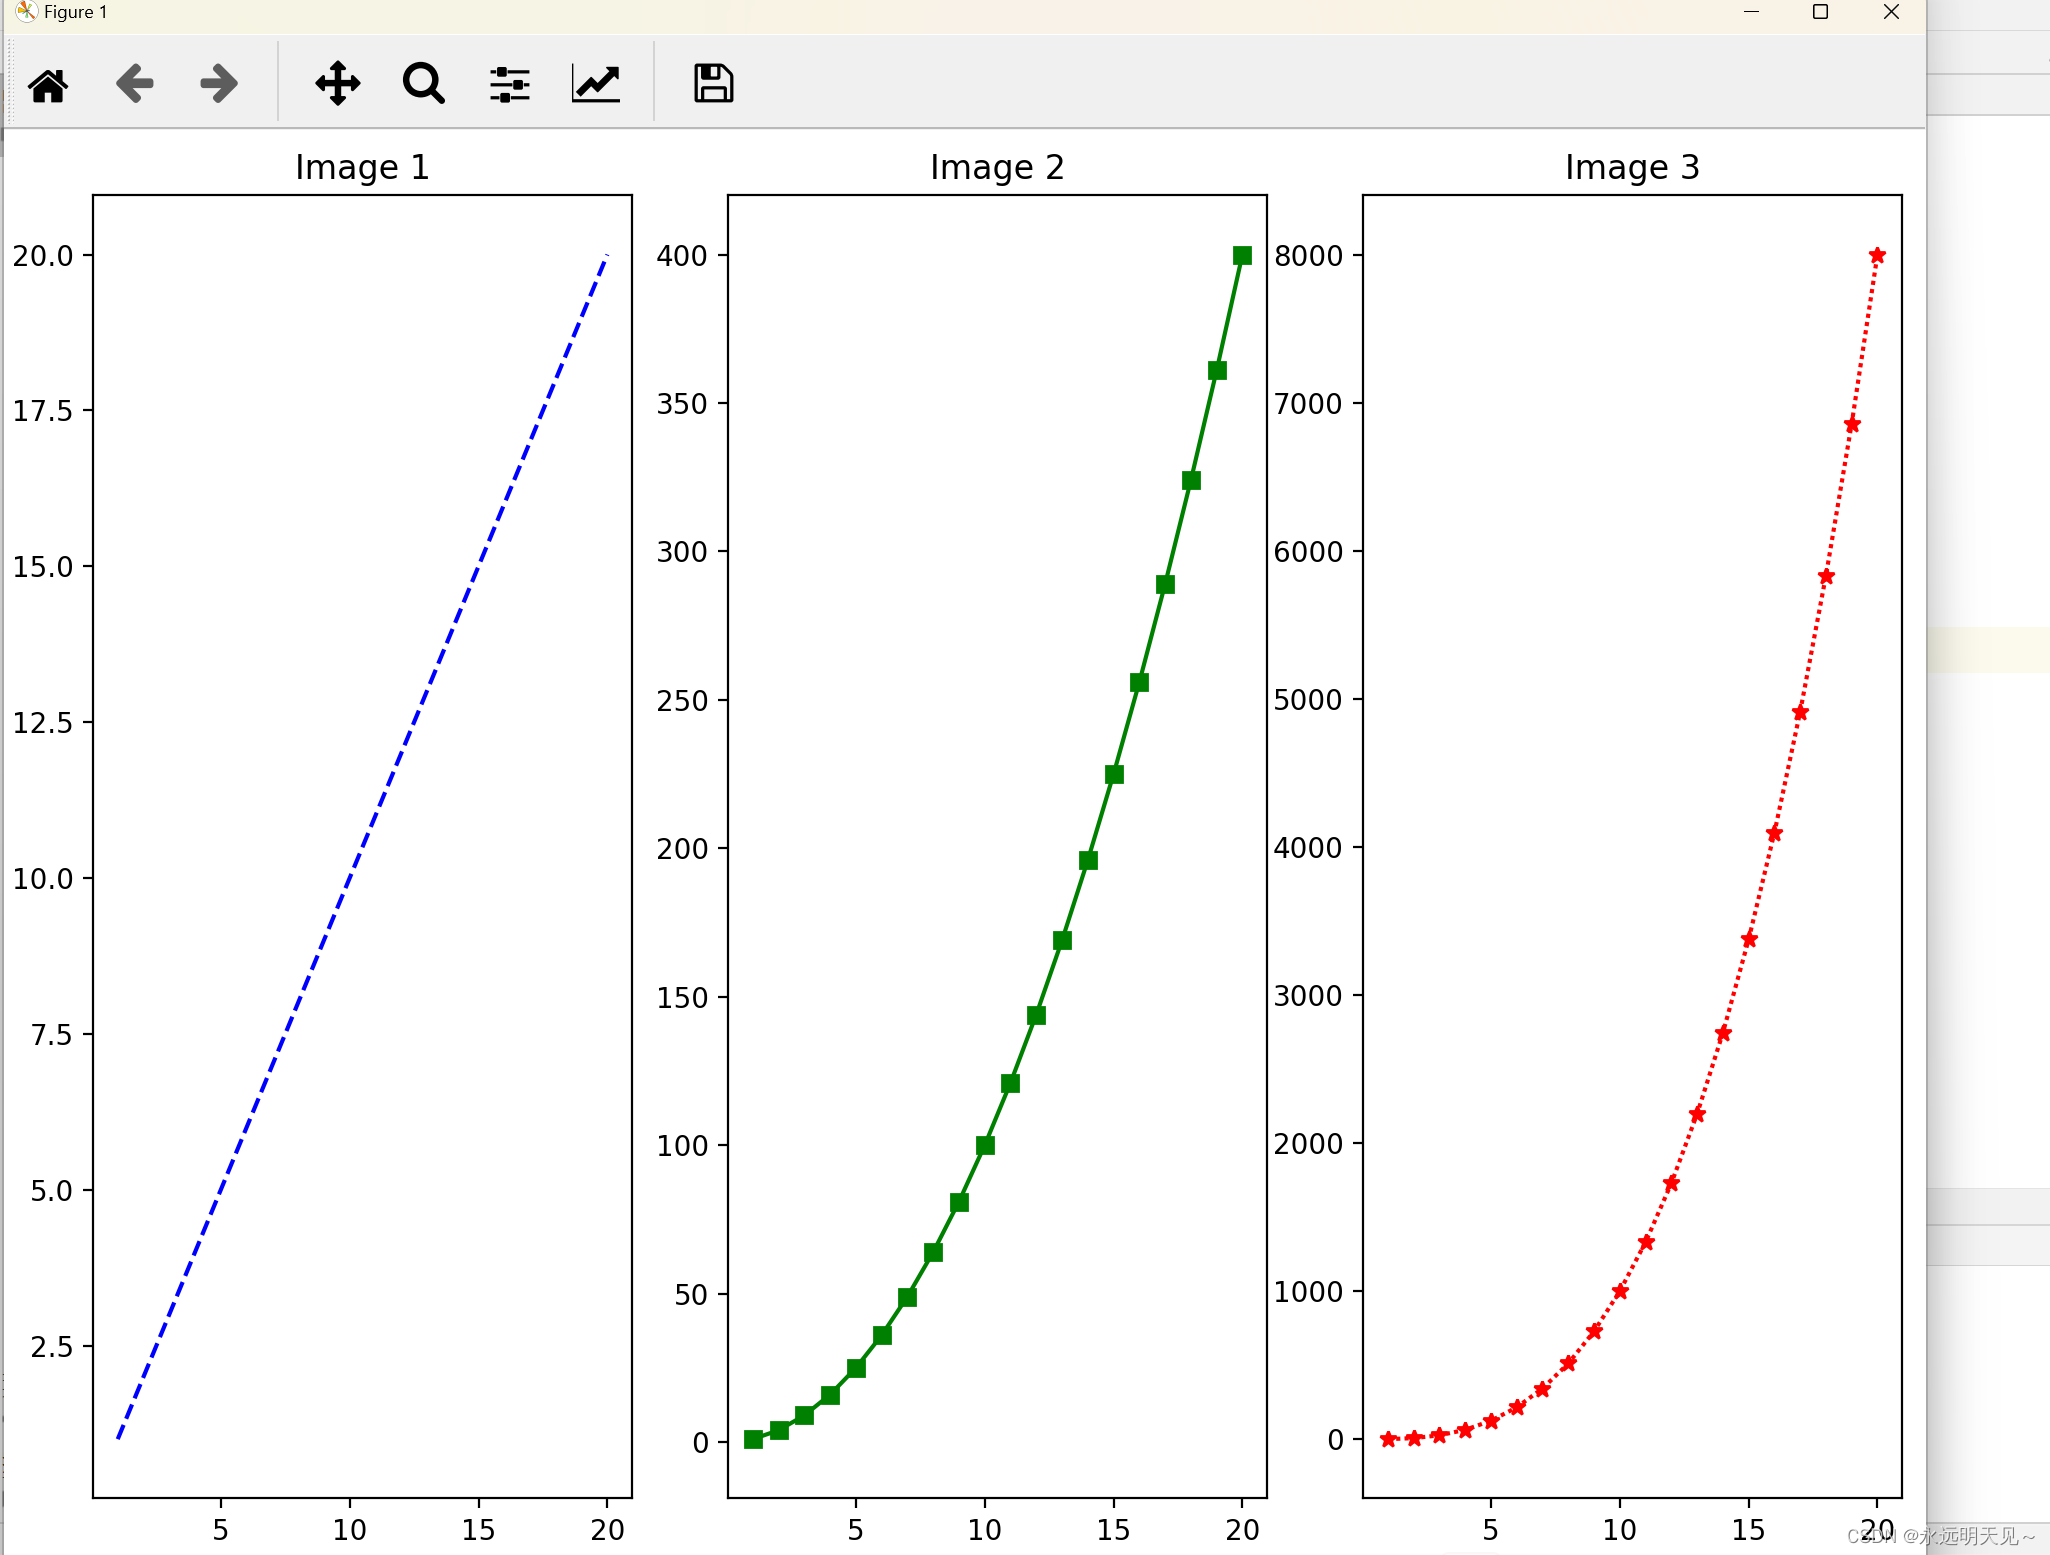Minimize the Figure 1 window
Screen dimensions: 2050x1555
tap(1752, 12)
